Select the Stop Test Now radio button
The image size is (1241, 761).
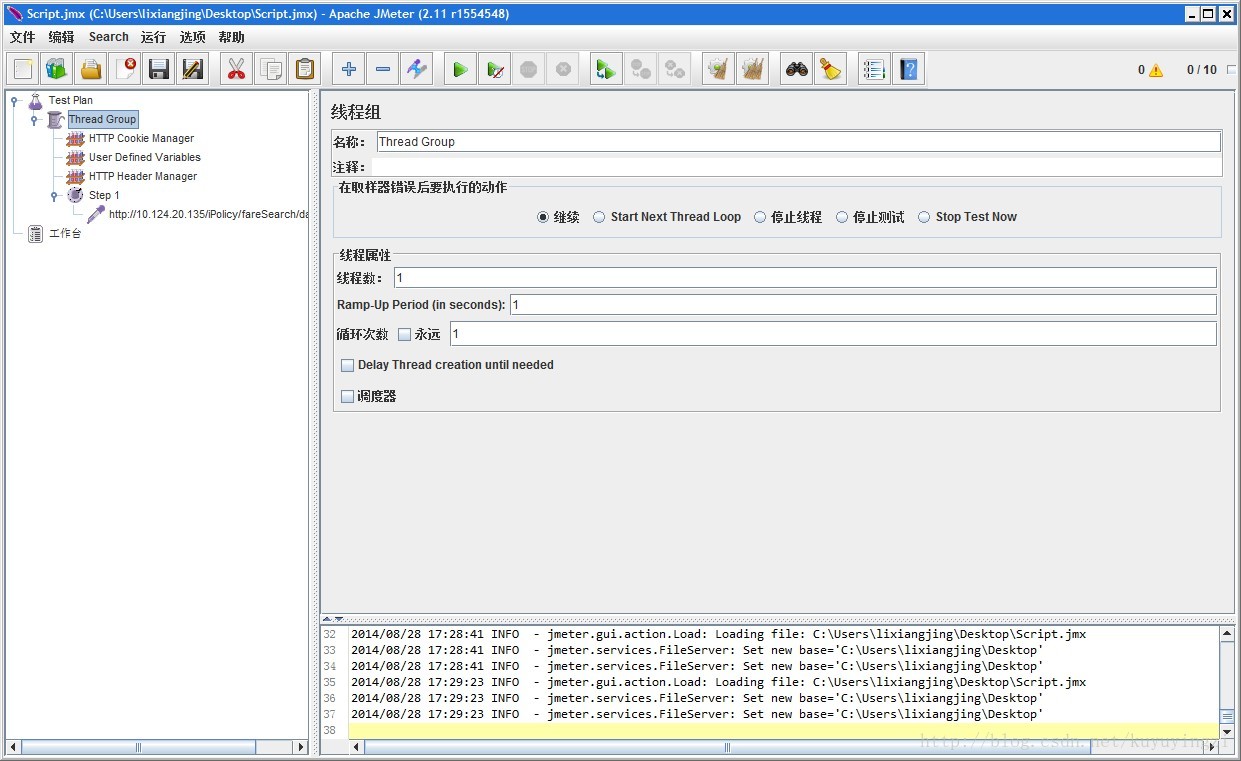924,217
